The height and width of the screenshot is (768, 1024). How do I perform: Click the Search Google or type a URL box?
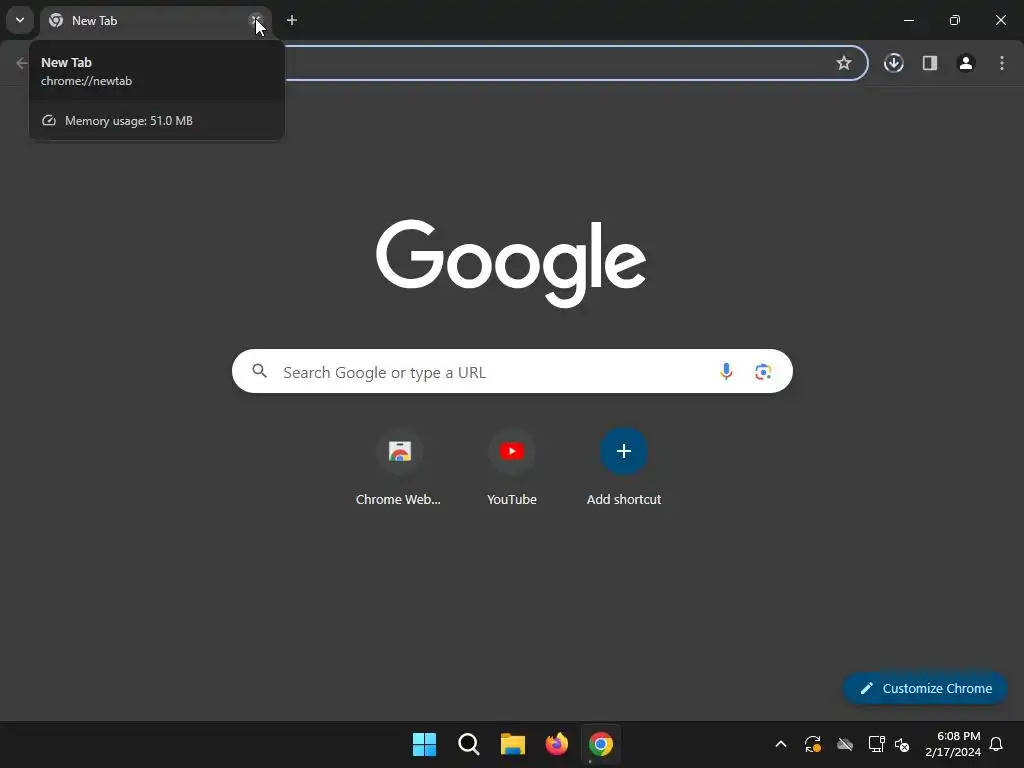click(x=512, y=372)
